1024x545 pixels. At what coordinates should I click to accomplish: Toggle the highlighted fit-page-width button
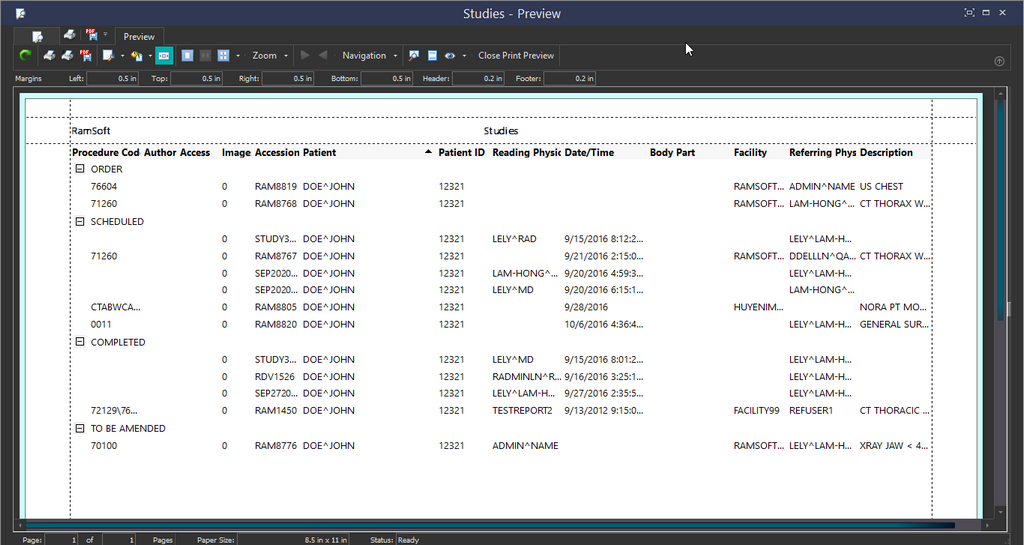[x=164, y=56]
